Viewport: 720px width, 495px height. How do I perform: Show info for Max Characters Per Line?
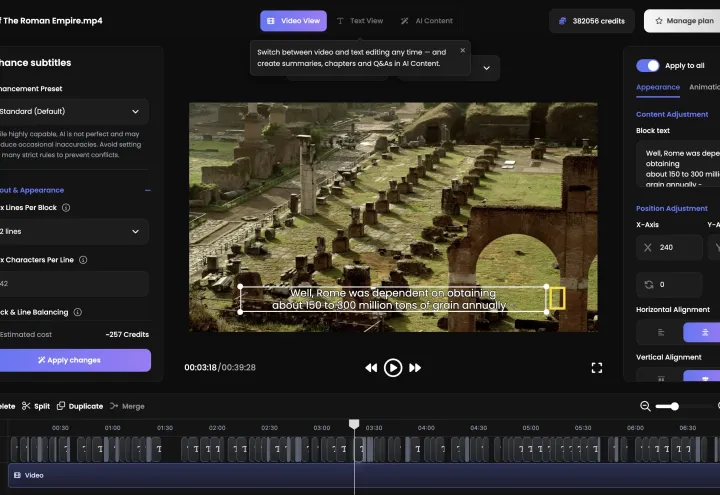click(83, 260)
